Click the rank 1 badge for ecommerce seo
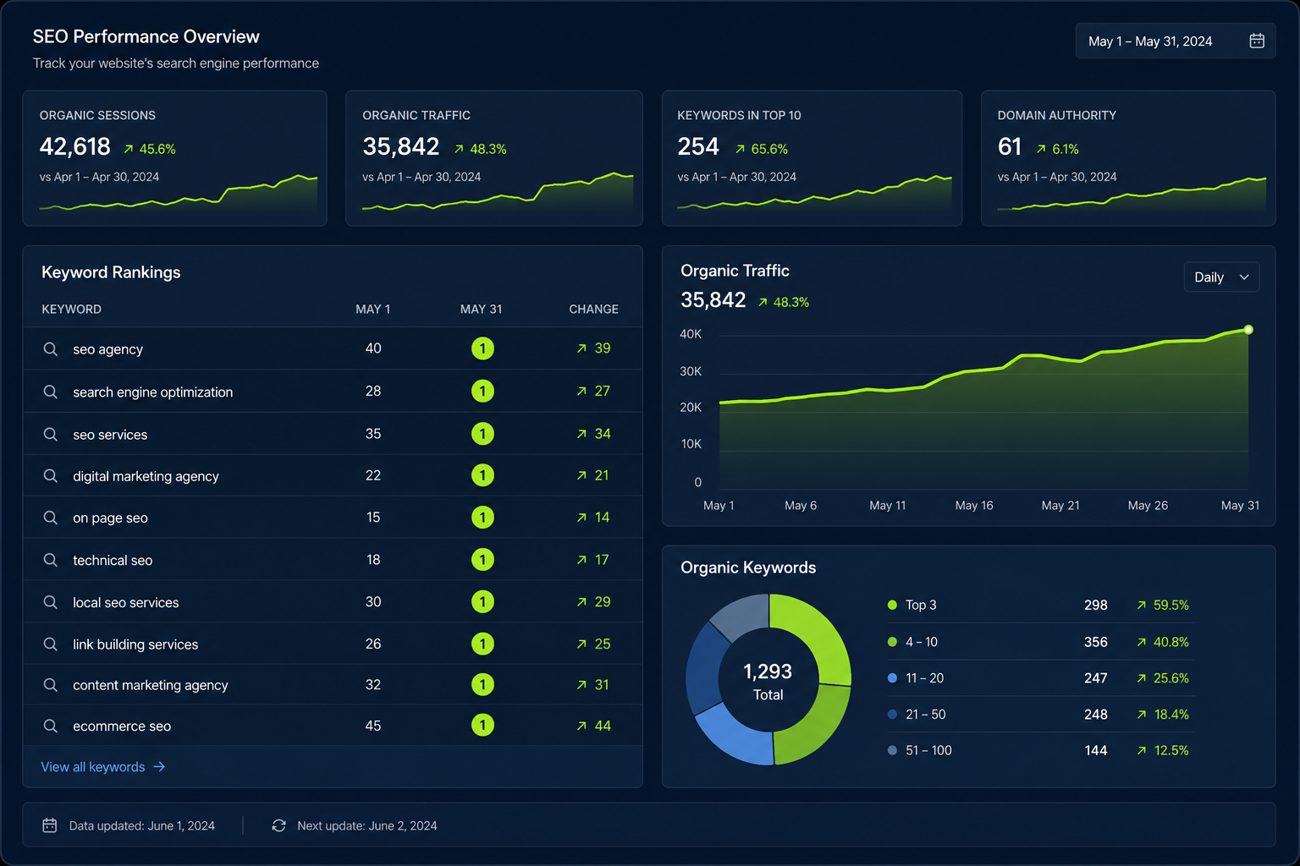Screen dimensions: 1300x866 pos(483,726)
